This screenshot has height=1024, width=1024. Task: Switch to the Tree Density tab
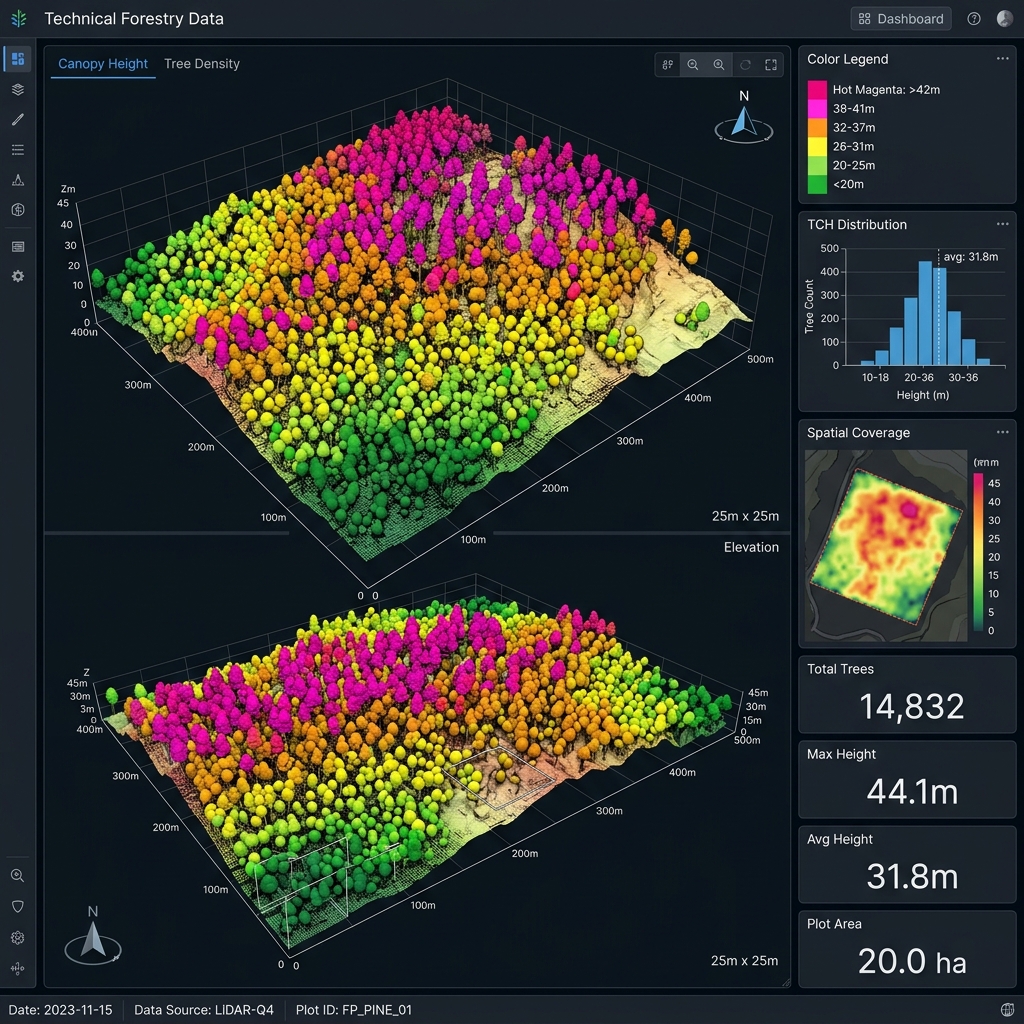(202, 64)
